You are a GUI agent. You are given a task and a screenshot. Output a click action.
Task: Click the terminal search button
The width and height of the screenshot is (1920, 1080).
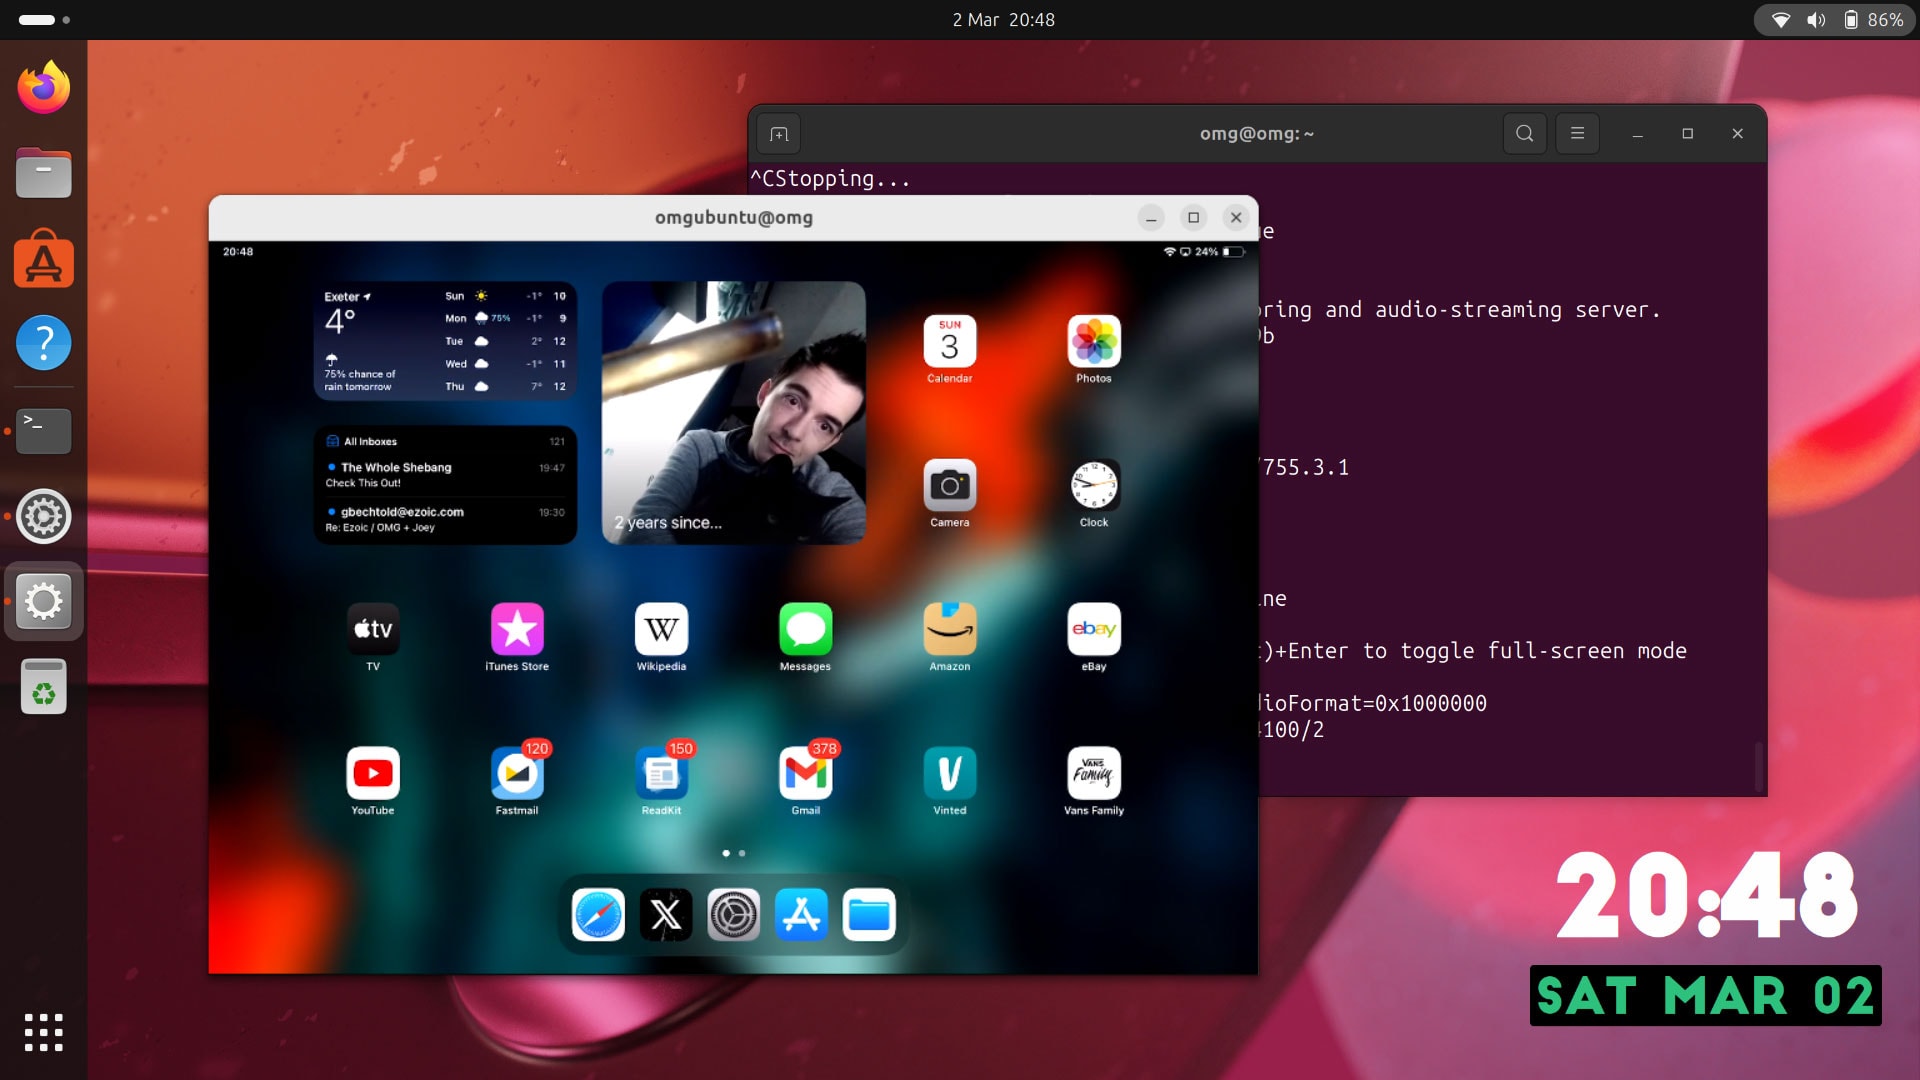tap(1524, 133)
